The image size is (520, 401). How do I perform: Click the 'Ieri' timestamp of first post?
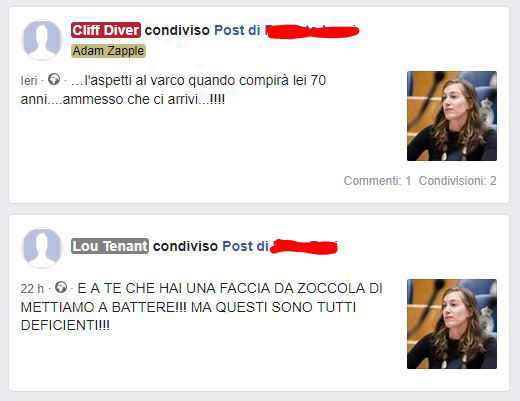click(29, 81)
